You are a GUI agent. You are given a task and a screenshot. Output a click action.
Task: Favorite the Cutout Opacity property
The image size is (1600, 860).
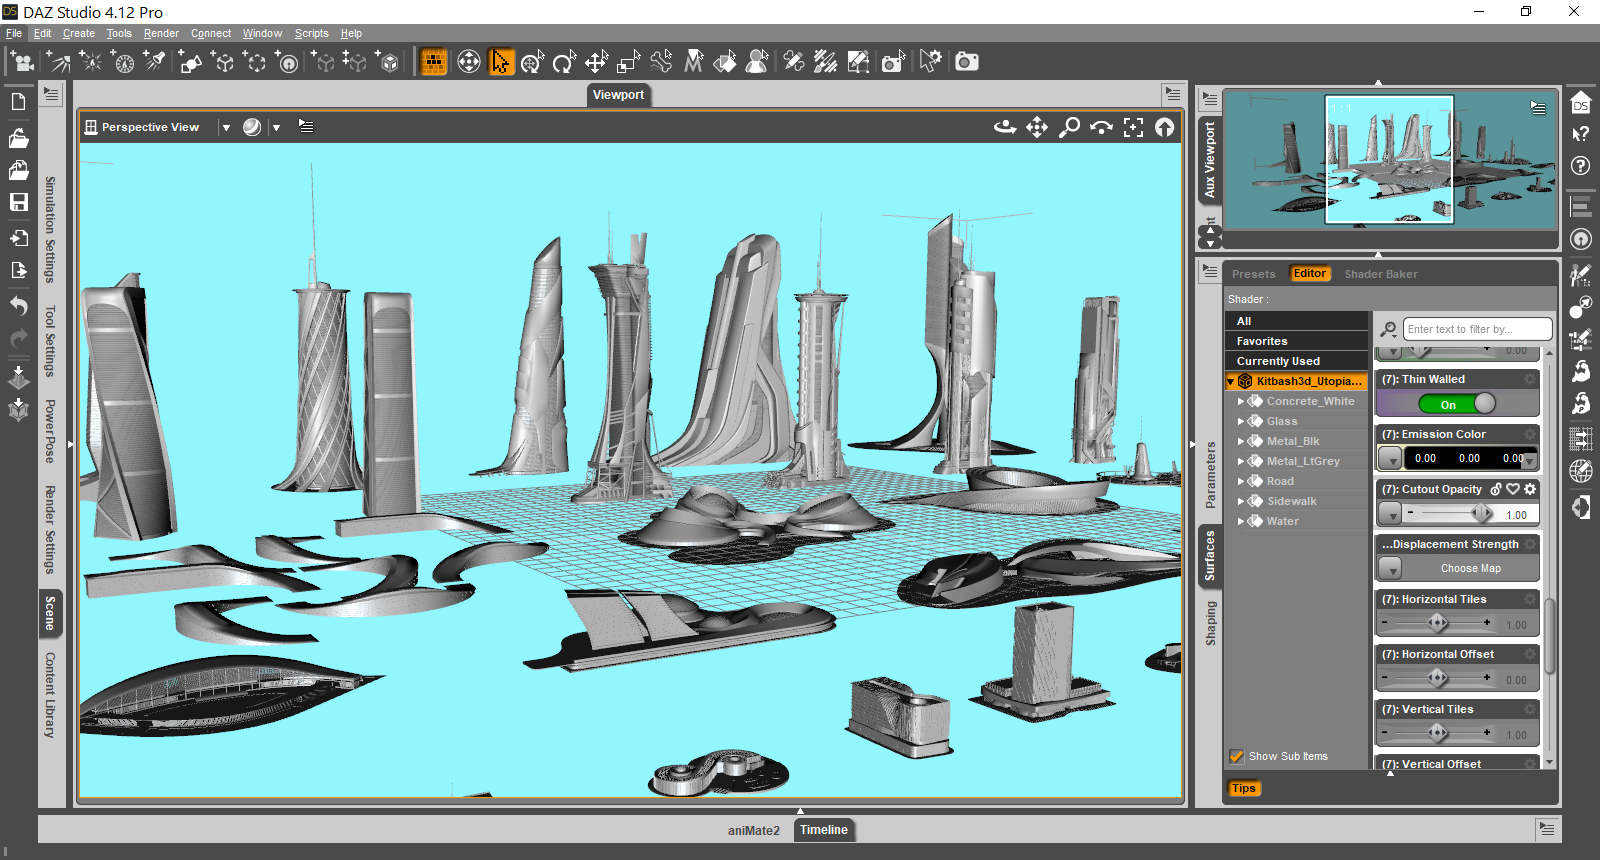pos(1513,489)
